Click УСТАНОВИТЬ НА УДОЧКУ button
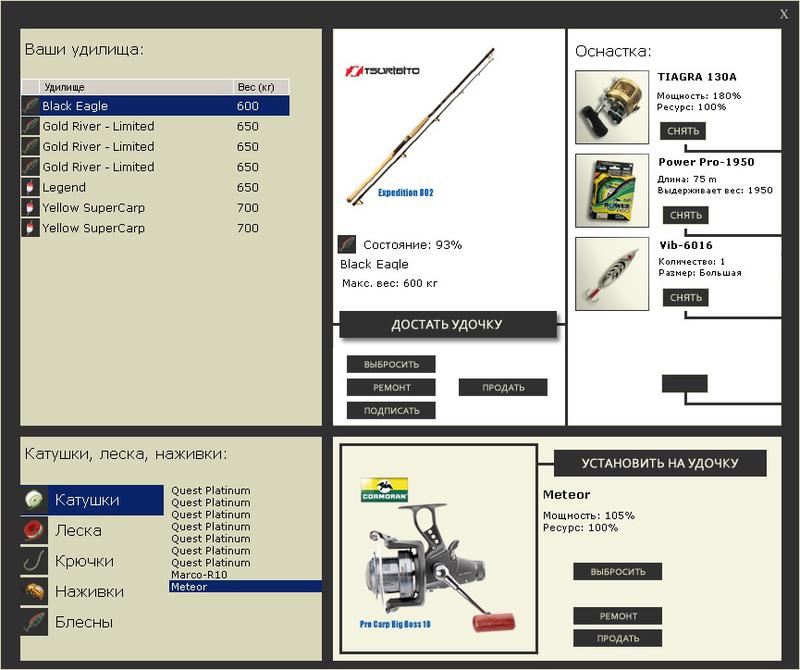 tap(660, 463)
